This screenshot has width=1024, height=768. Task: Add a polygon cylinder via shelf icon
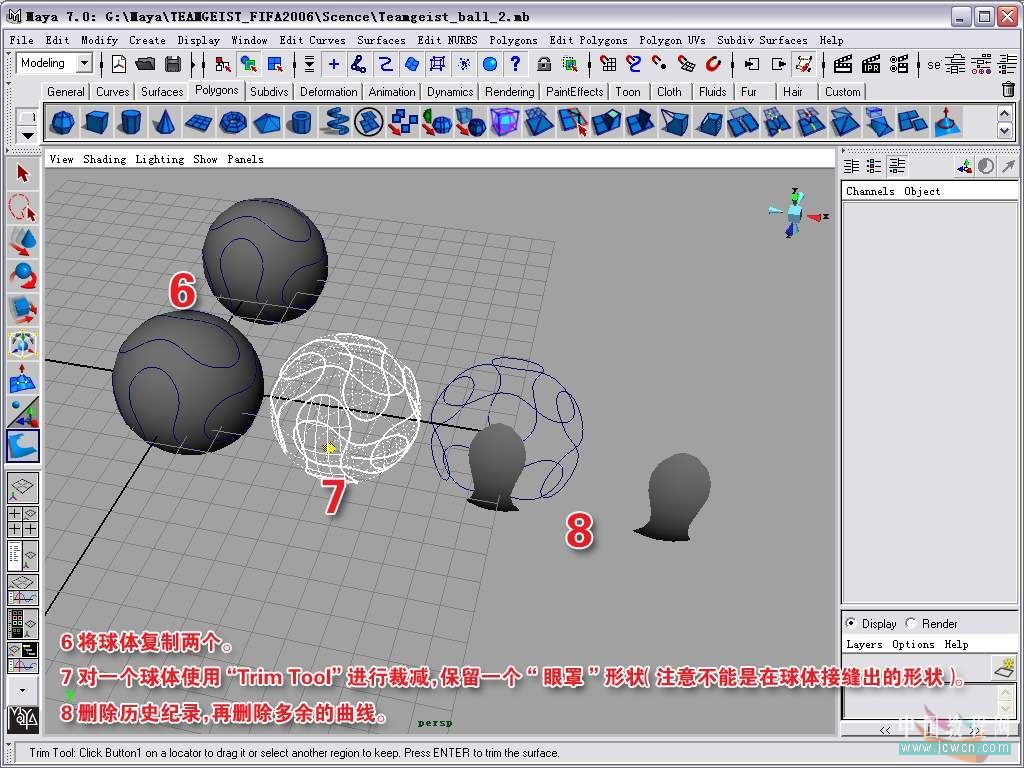(x=131, y=122)
